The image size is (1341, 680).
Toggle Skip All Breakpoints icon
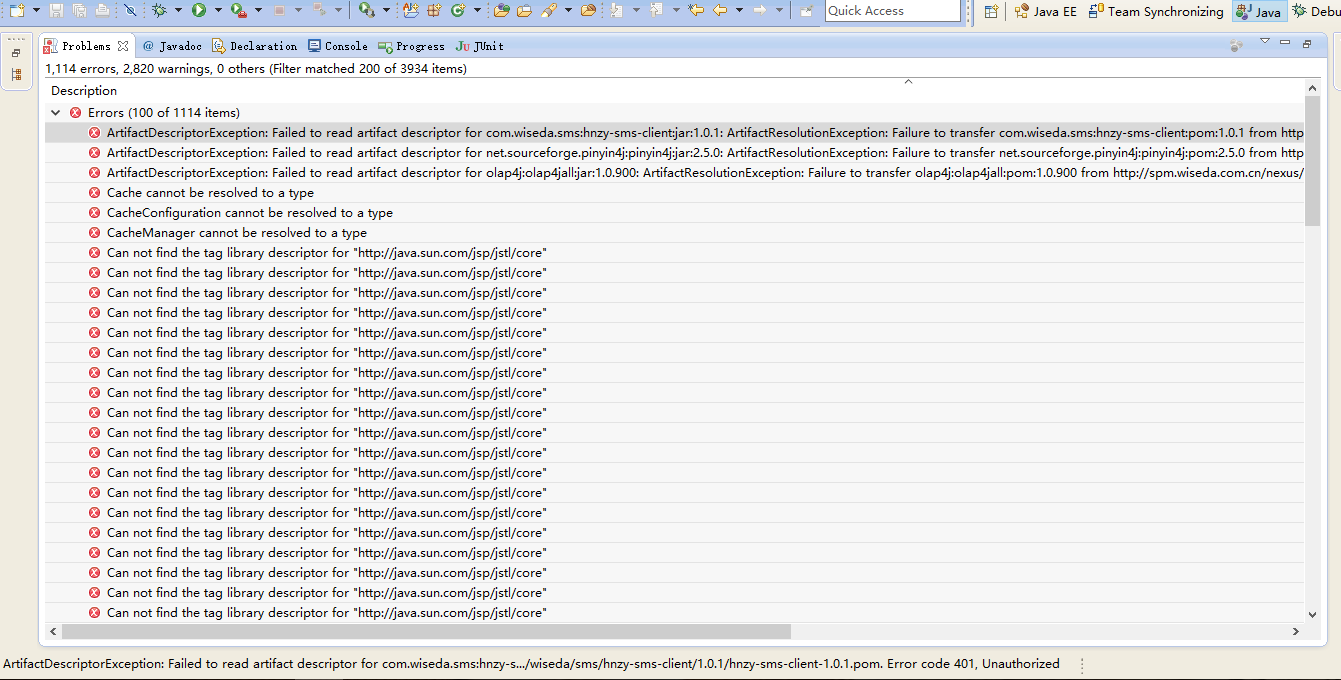[x=130, y=10]
